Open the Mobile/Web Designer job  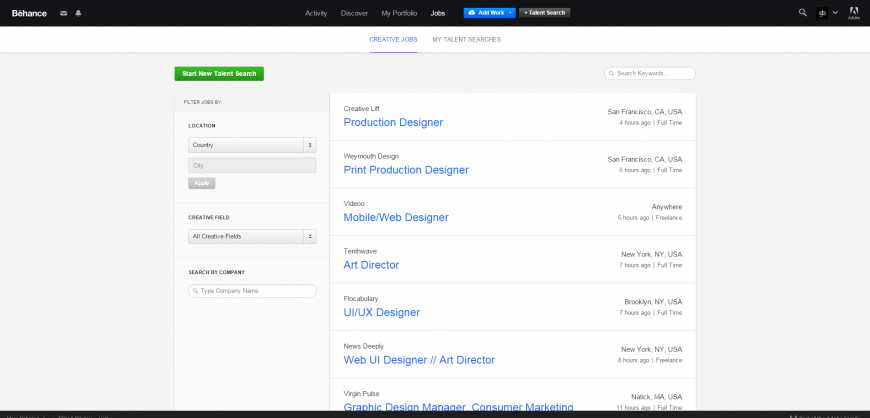(396, 218)
